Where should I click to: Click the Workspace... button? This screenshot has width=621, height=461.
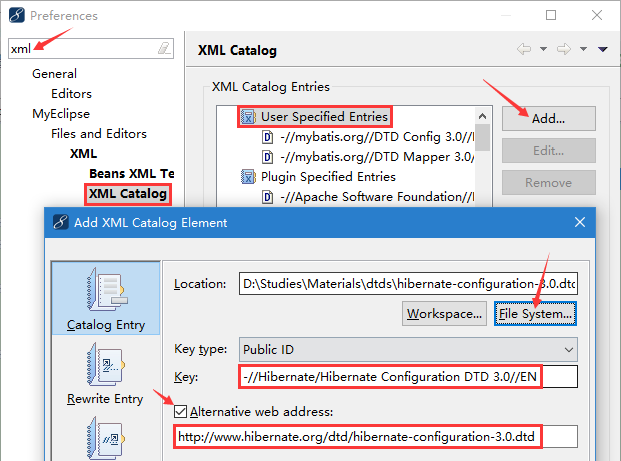click(x=444, y=314)
